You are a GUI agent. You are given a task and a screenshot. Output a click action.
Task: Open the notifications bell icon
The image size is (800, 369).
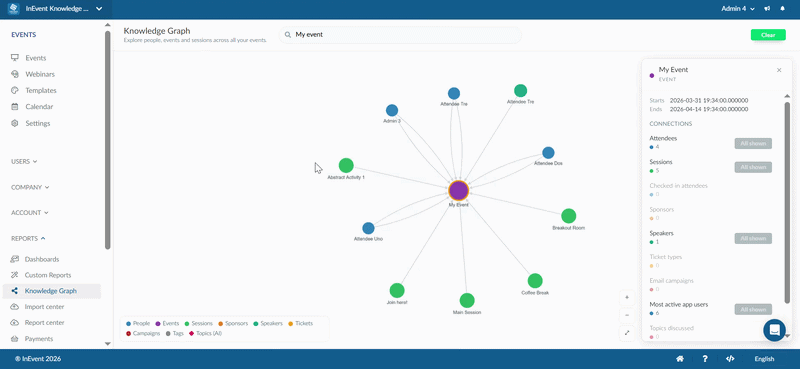782,9
